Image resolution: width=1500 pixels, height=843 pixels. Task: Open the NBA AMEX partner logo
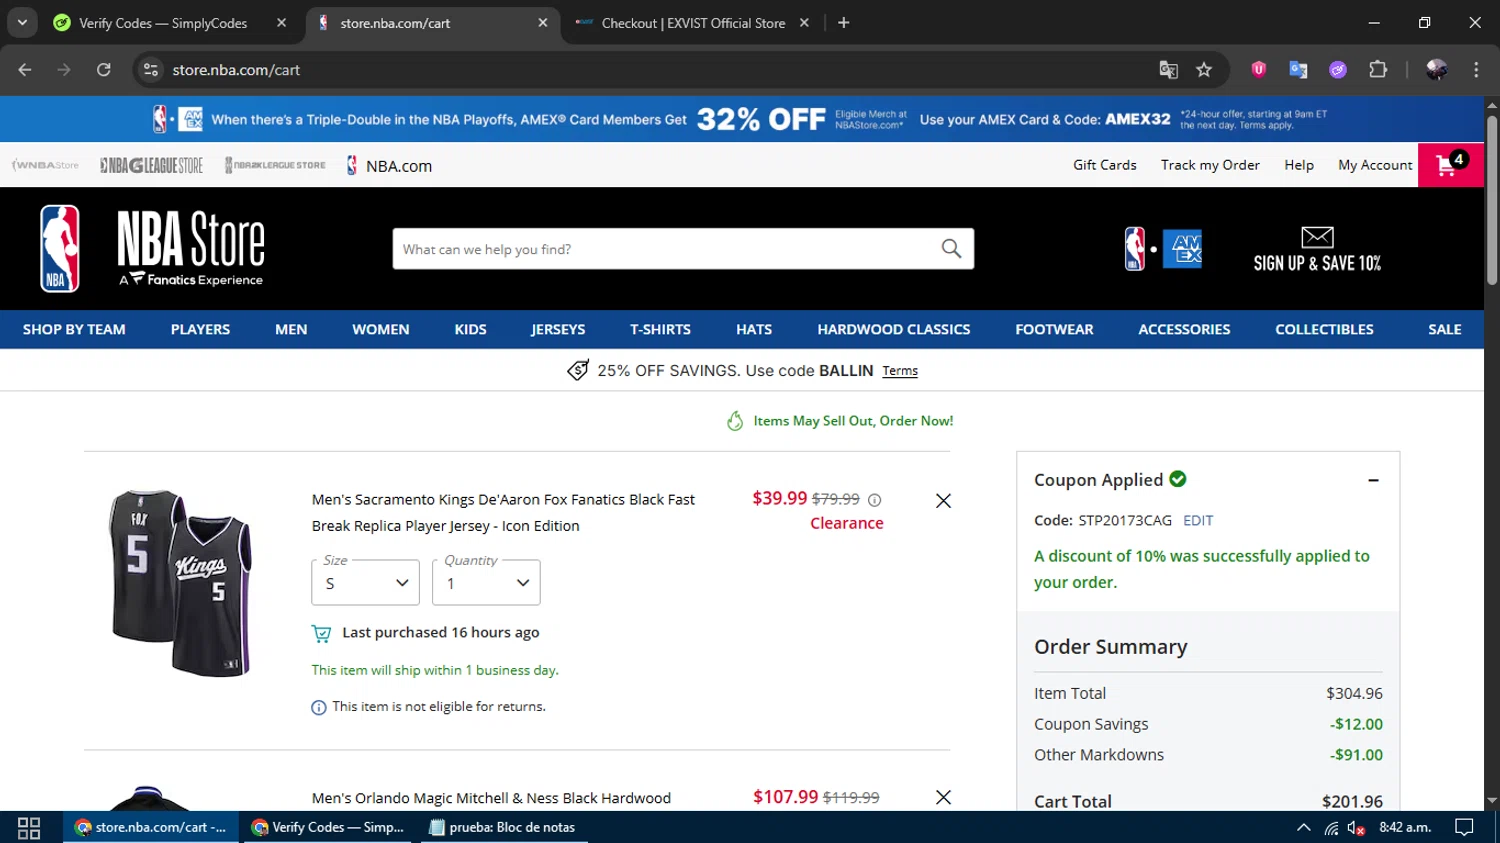coord(1163,249)
